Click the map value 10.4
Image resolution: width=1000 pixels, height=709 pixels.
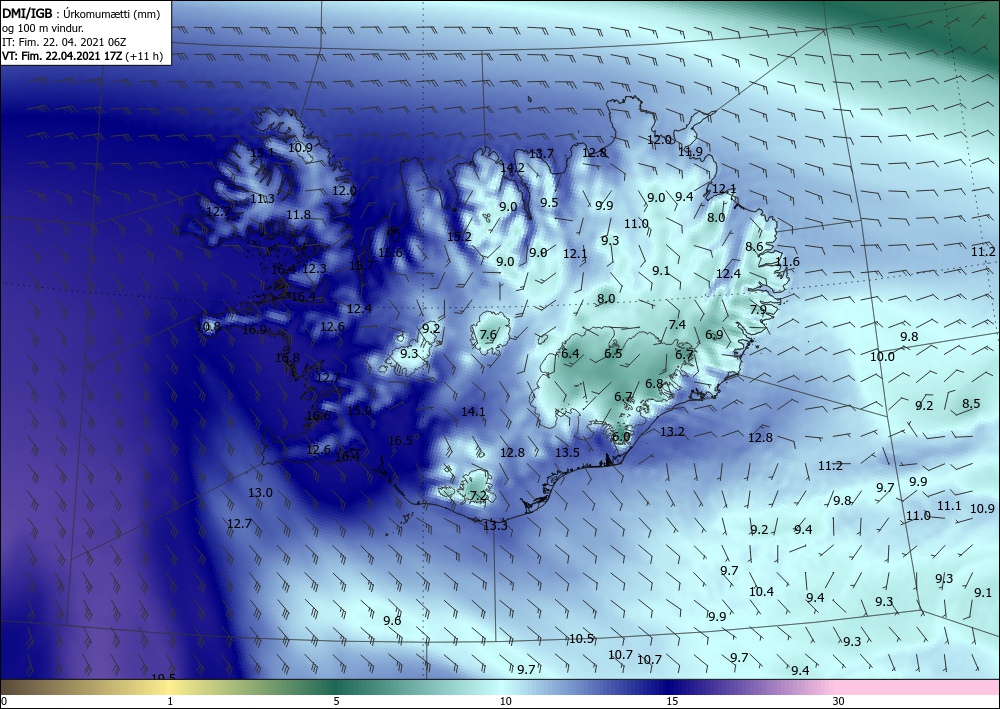pyautogui.click(x=761, y=592)
